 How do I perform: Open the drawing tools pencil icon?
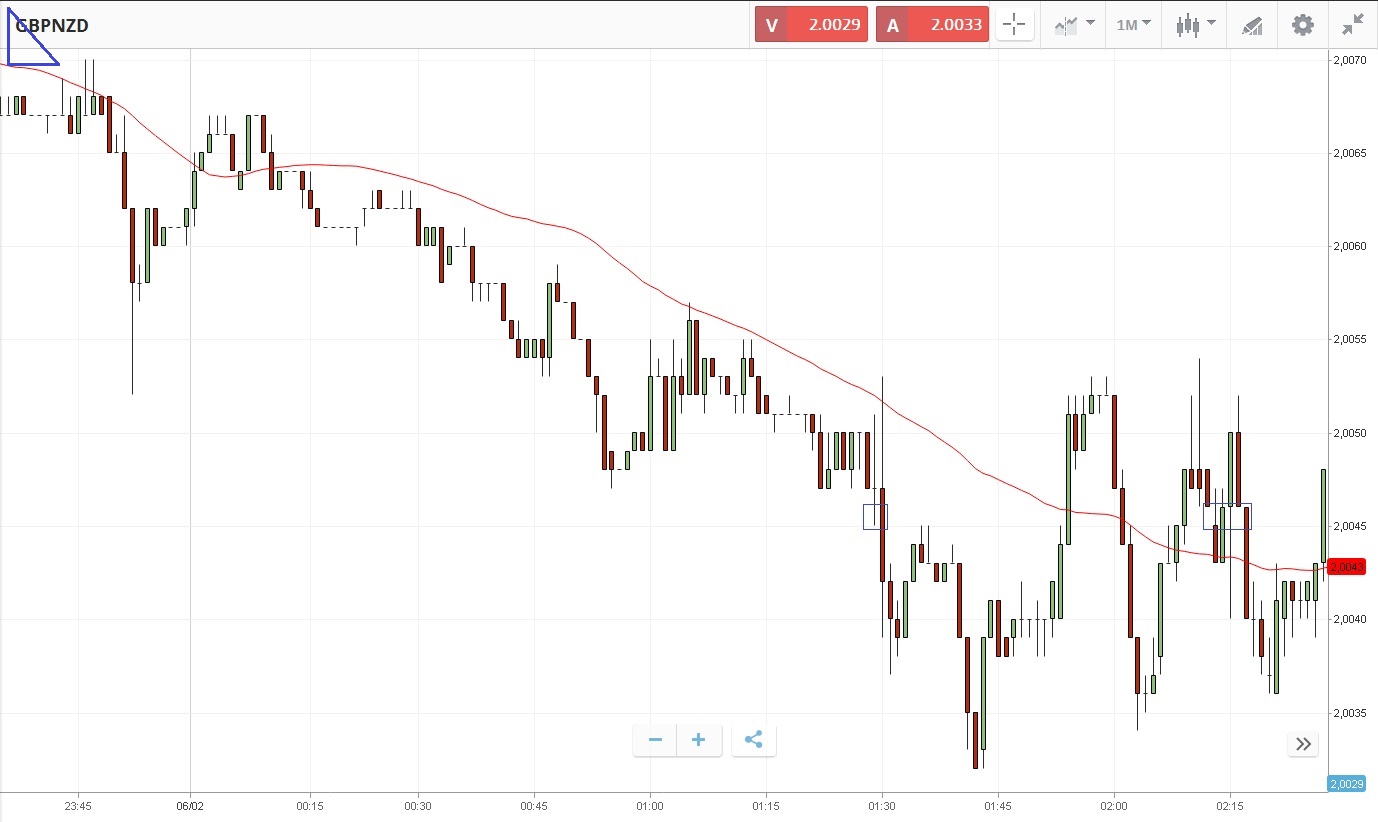coord(1252,25)
